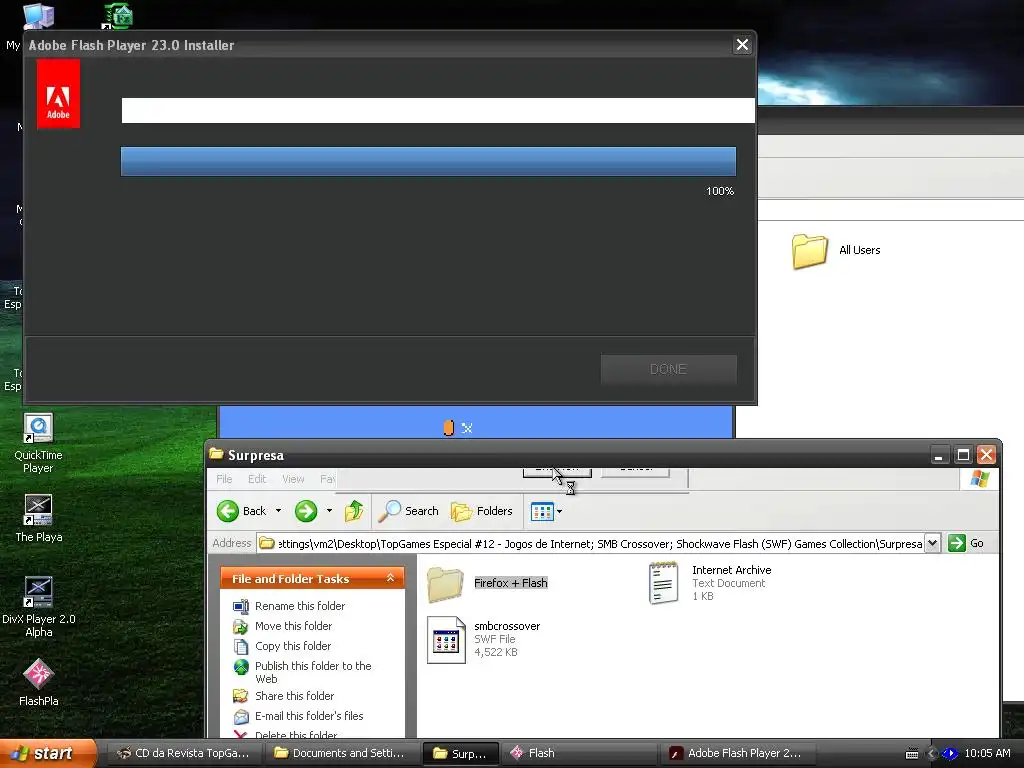Image resolution: width=1024 pixels, height=768 pixels.
Task: Click the Start button
Action: [x=48, y=753]
